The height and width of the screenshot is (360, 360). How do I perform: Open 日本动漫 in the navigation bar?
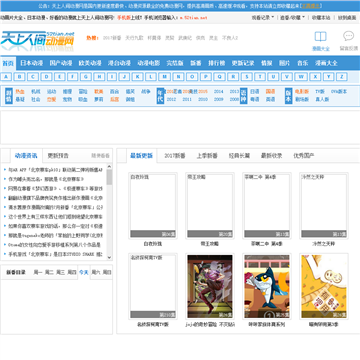[x=32, y=63]
